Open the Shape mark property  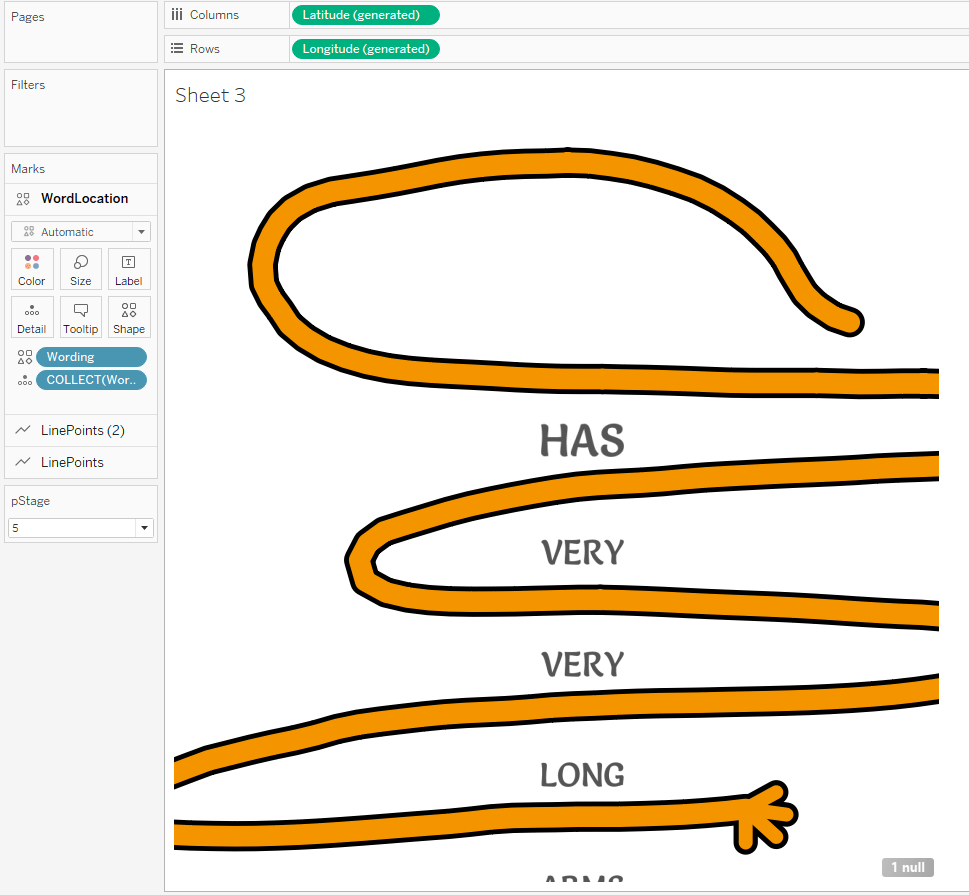[129, 317]
